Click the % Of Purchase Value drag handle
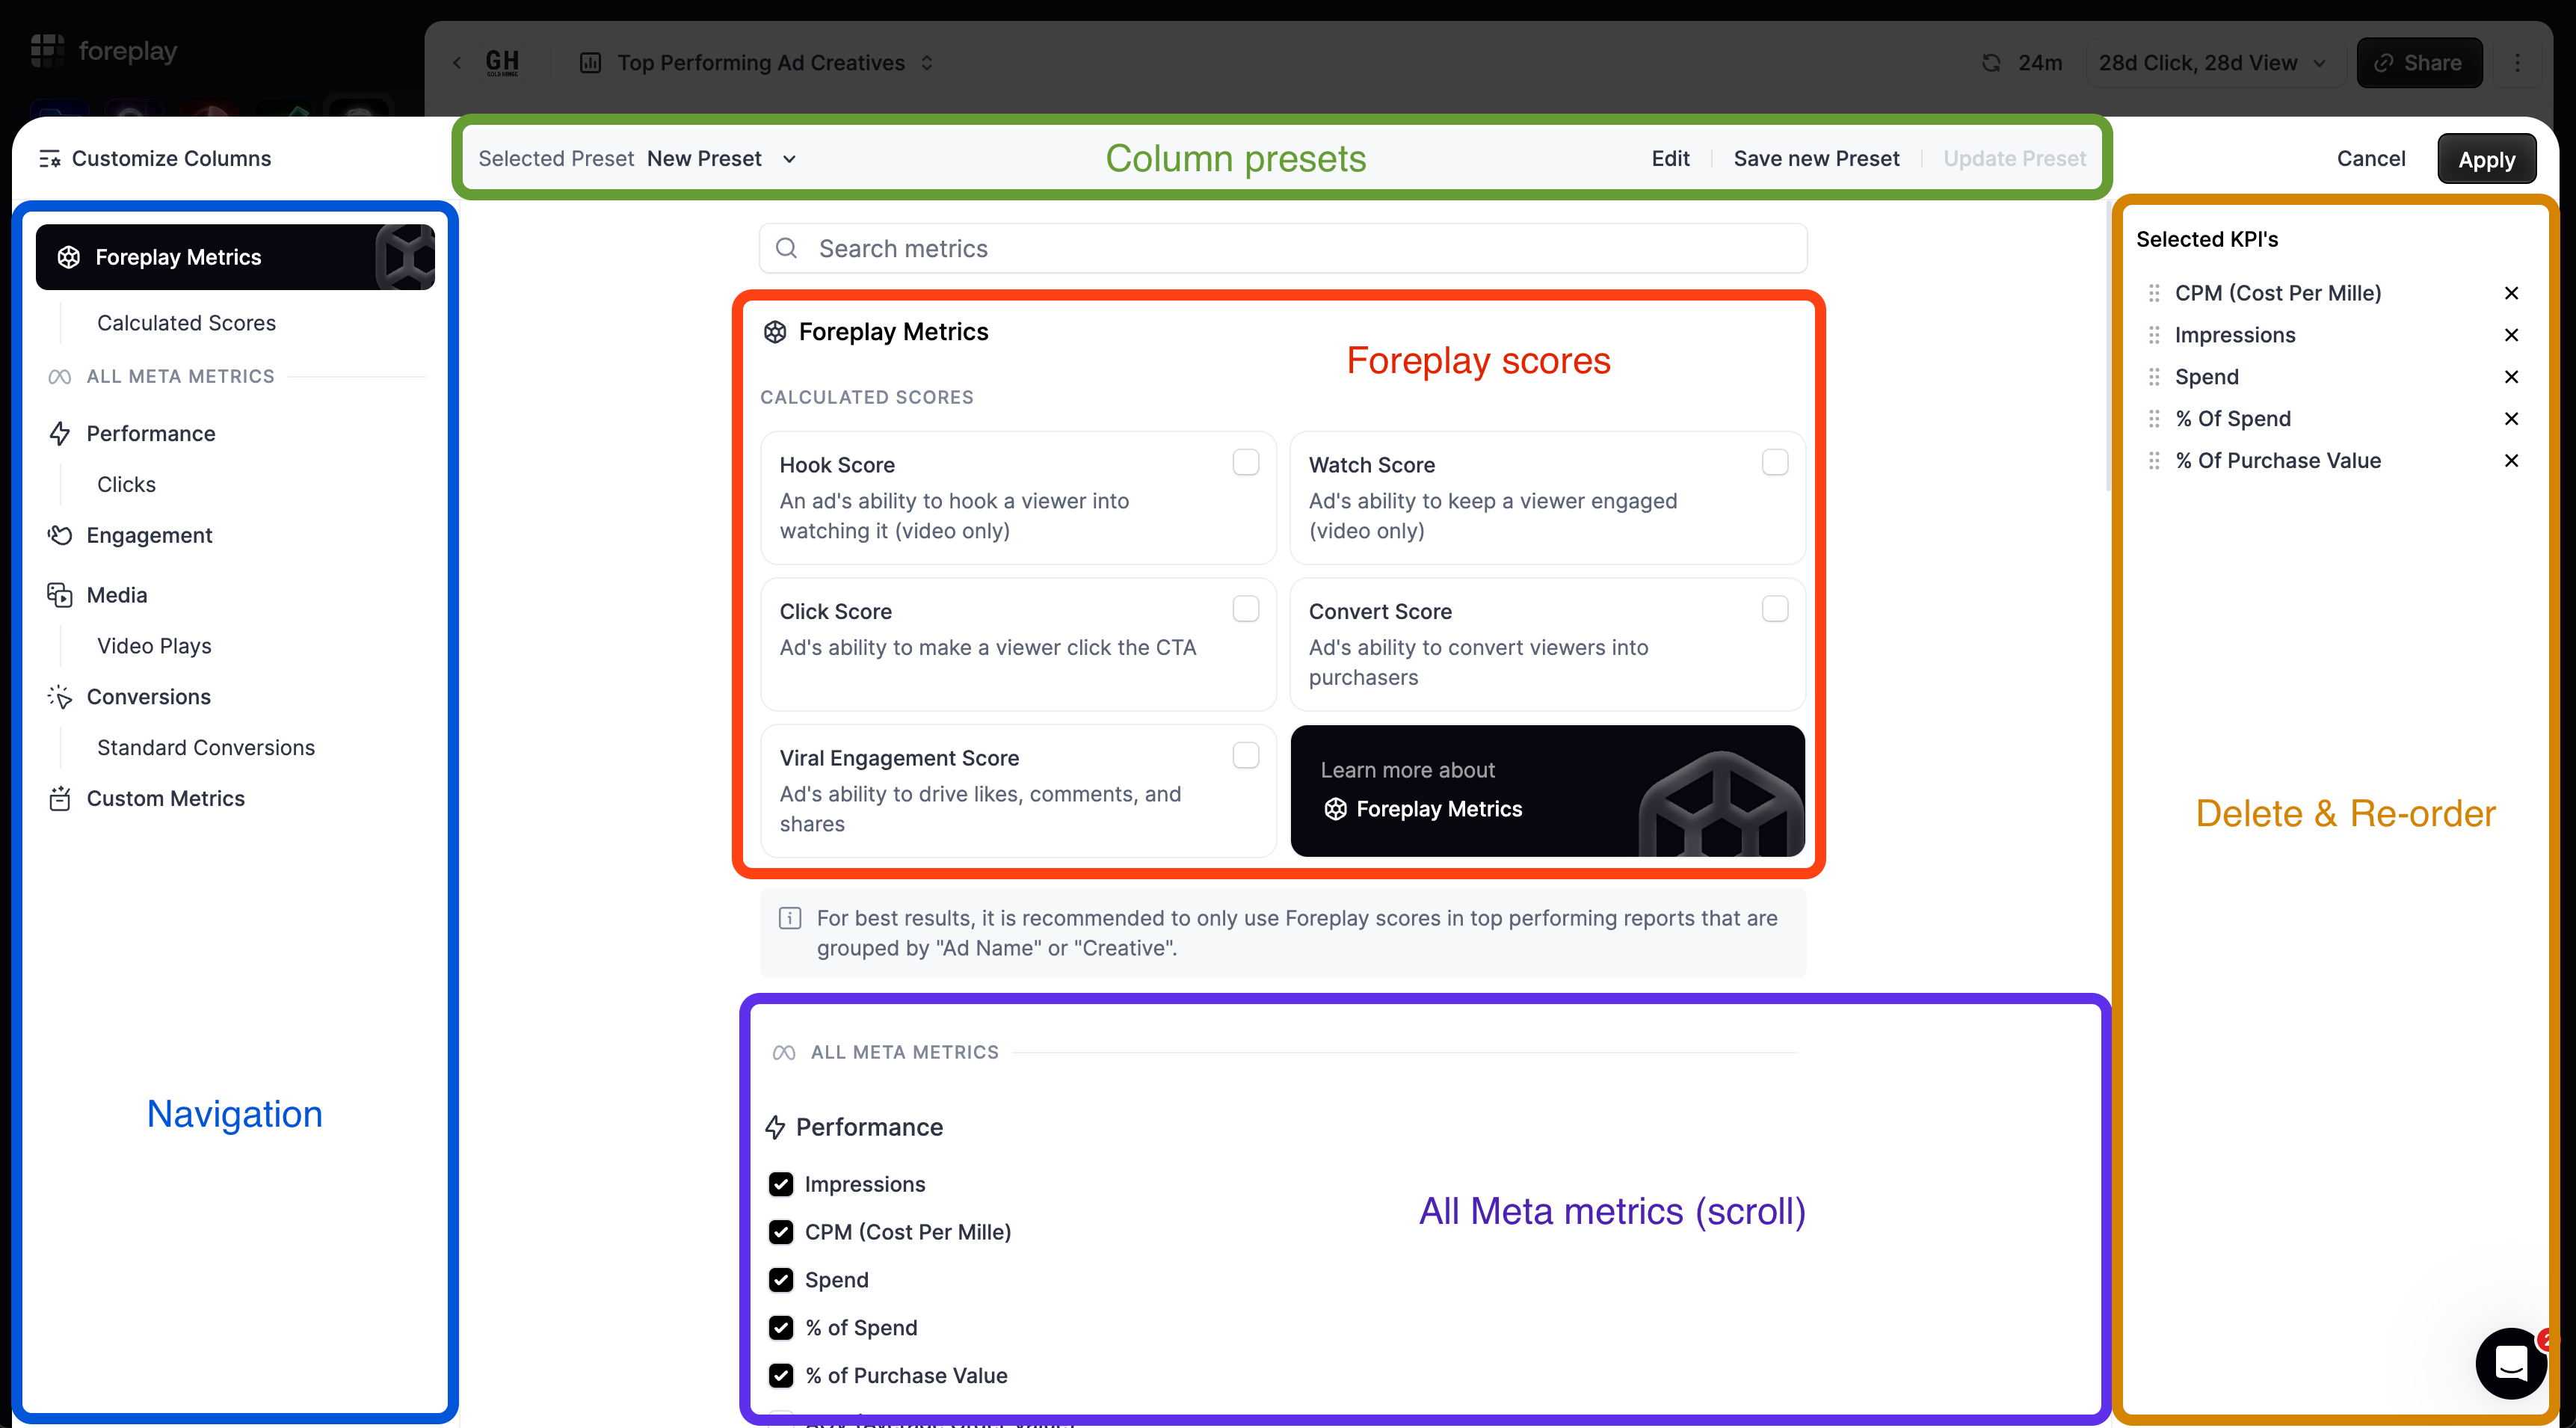 (x=2154, y=461)
